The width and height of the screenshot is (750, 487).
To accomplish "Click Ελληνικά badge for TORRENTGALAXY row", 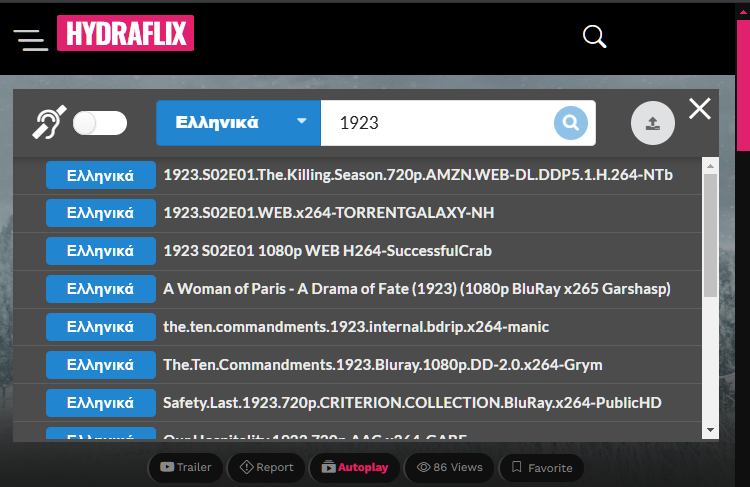I will pyautogui.click(x=101, y=213).
